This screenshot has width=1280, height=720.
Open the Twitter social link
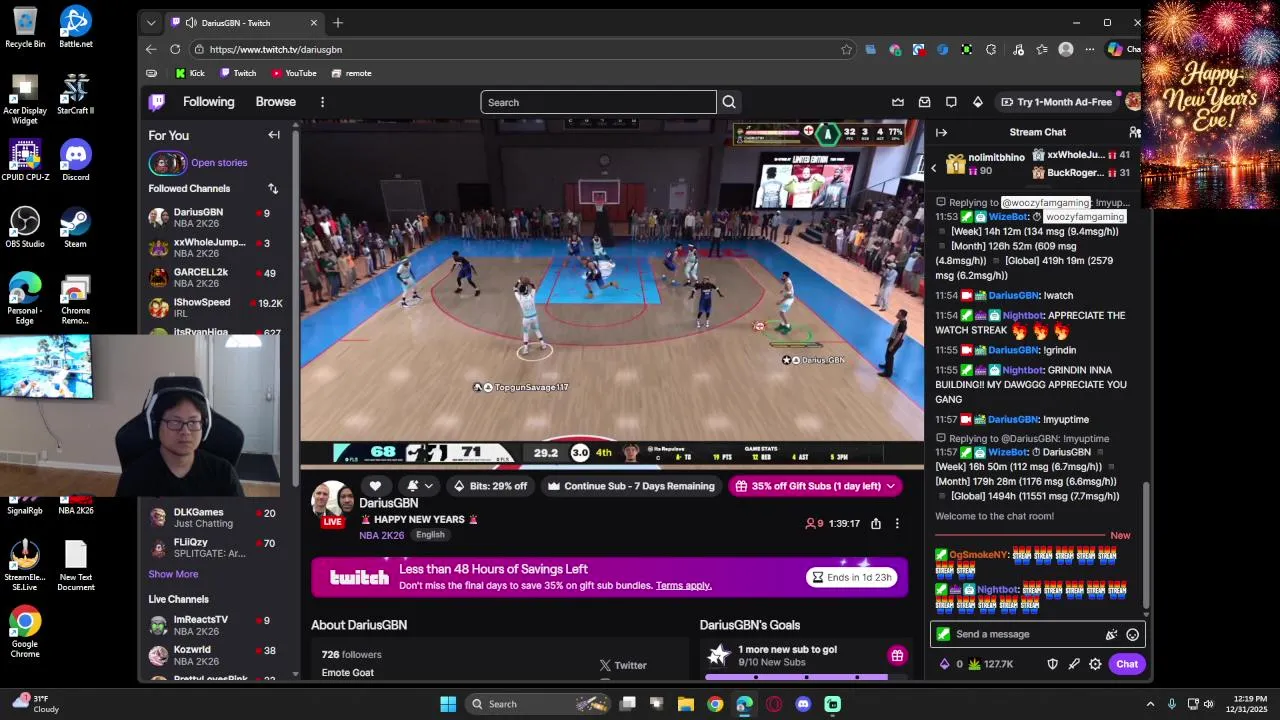pyautogui.click(x=622, y=665)
